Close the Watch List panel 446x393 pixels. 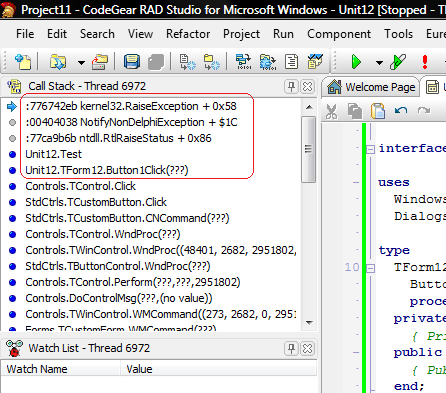pos(307,349)
